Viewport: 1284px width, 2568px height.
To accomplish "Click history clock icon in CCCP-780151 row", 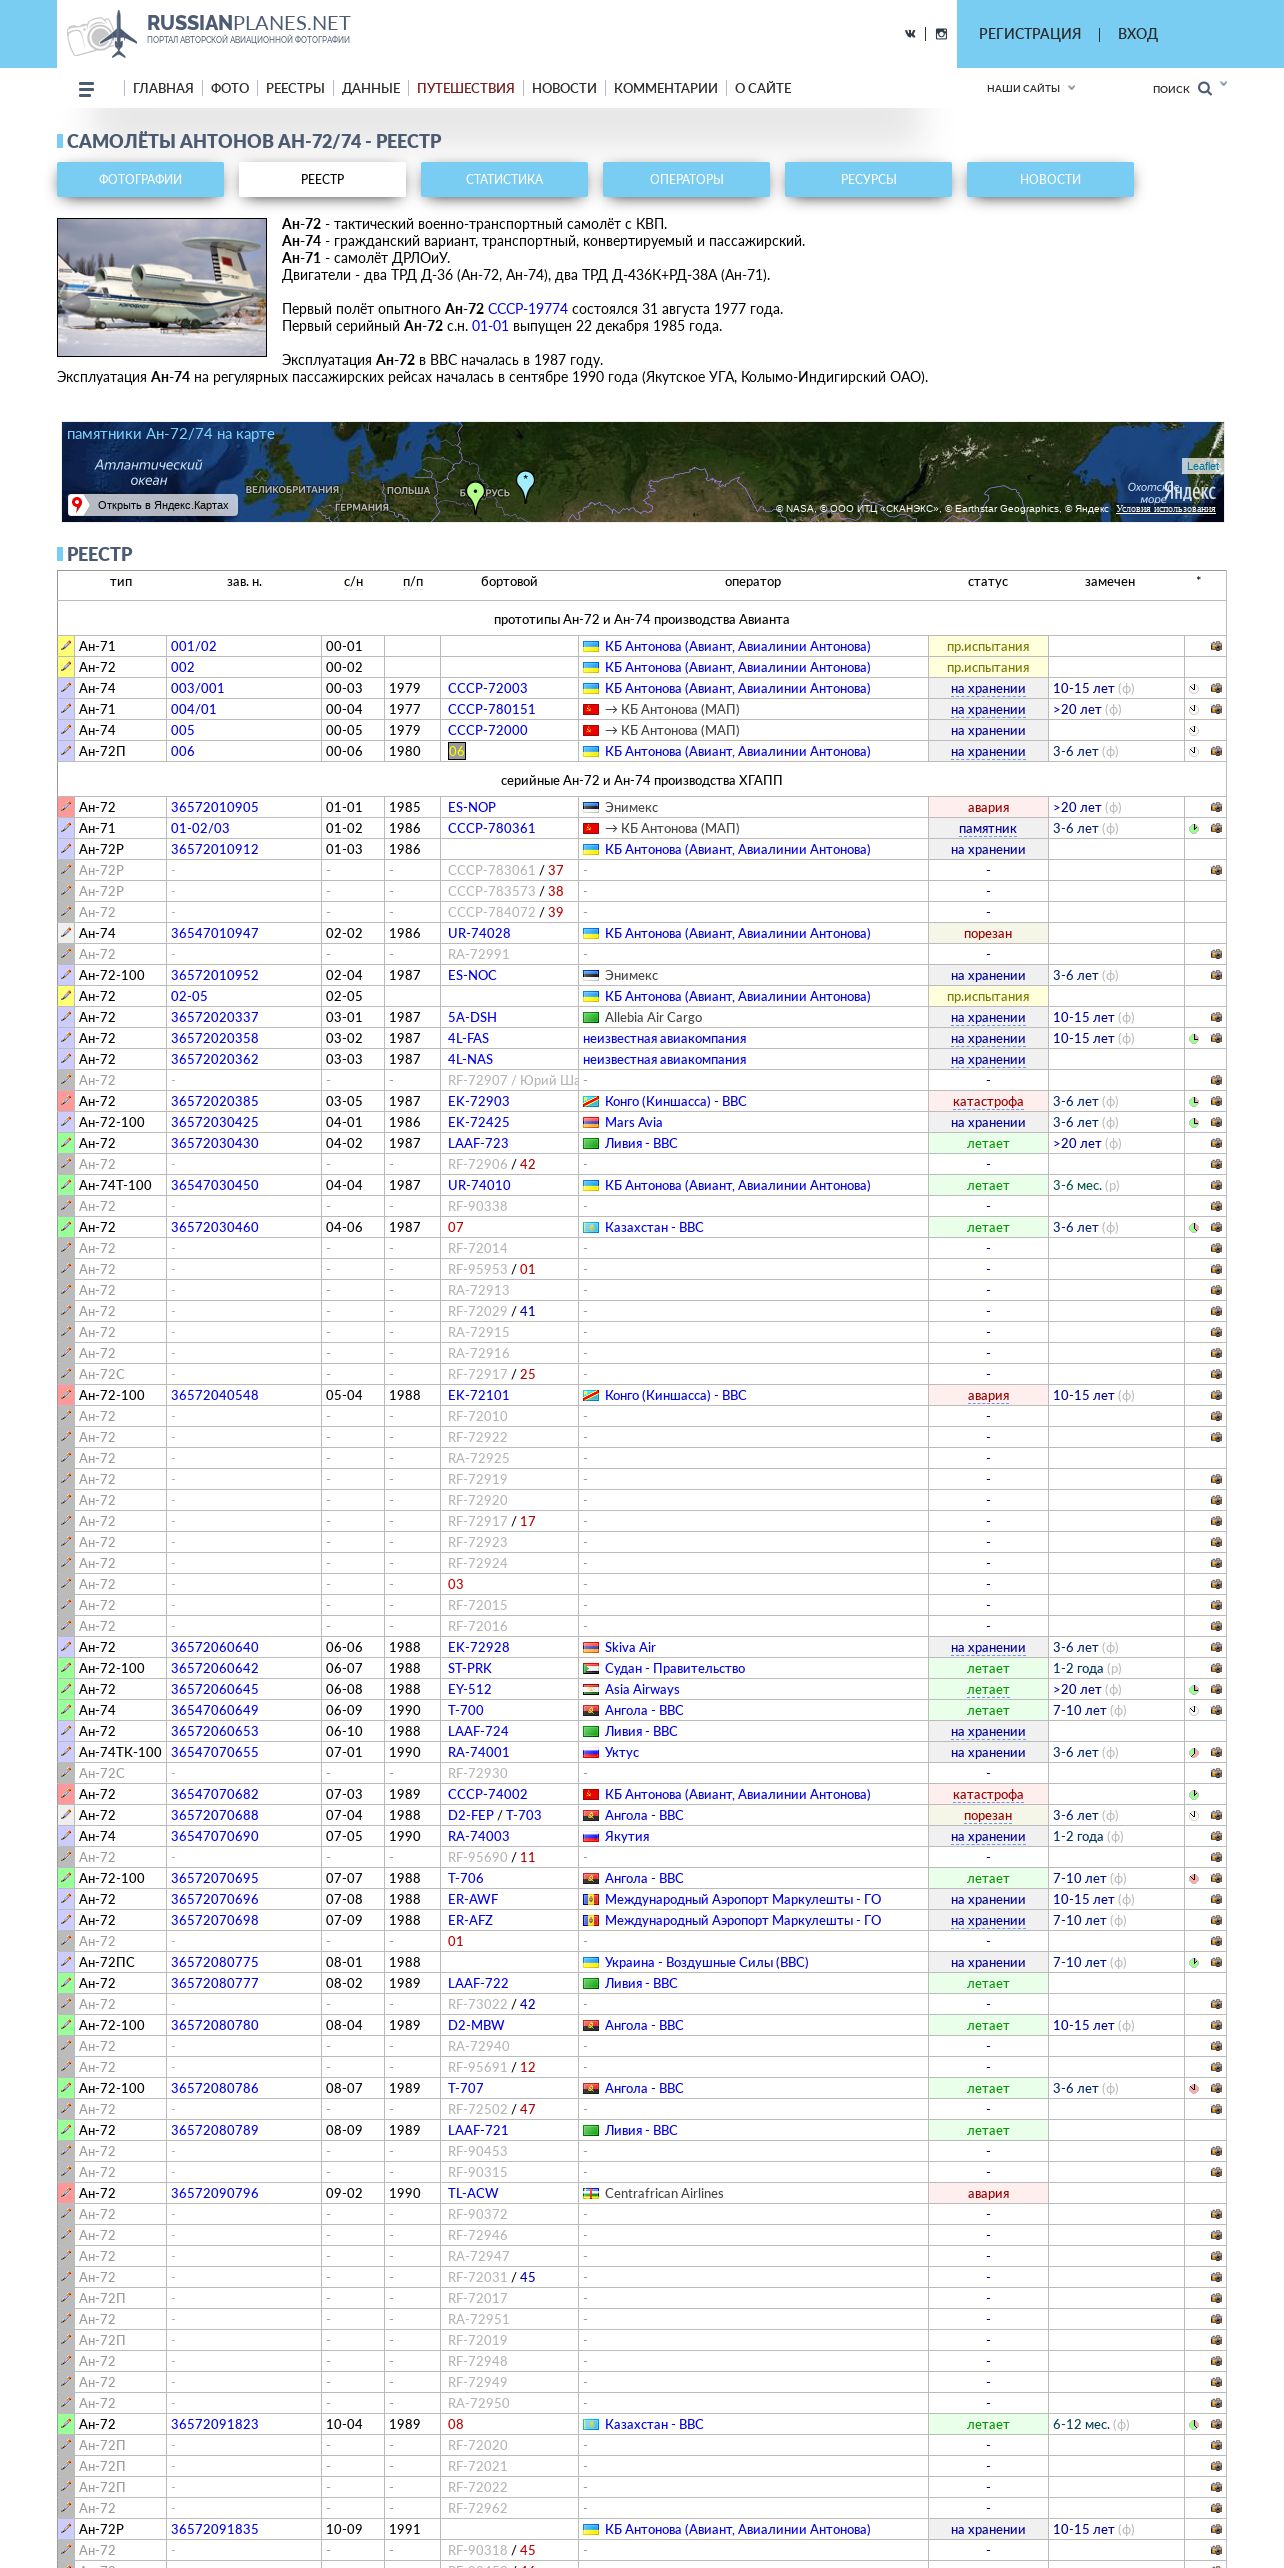I will pyautogui.click(x=1193, y=709).
